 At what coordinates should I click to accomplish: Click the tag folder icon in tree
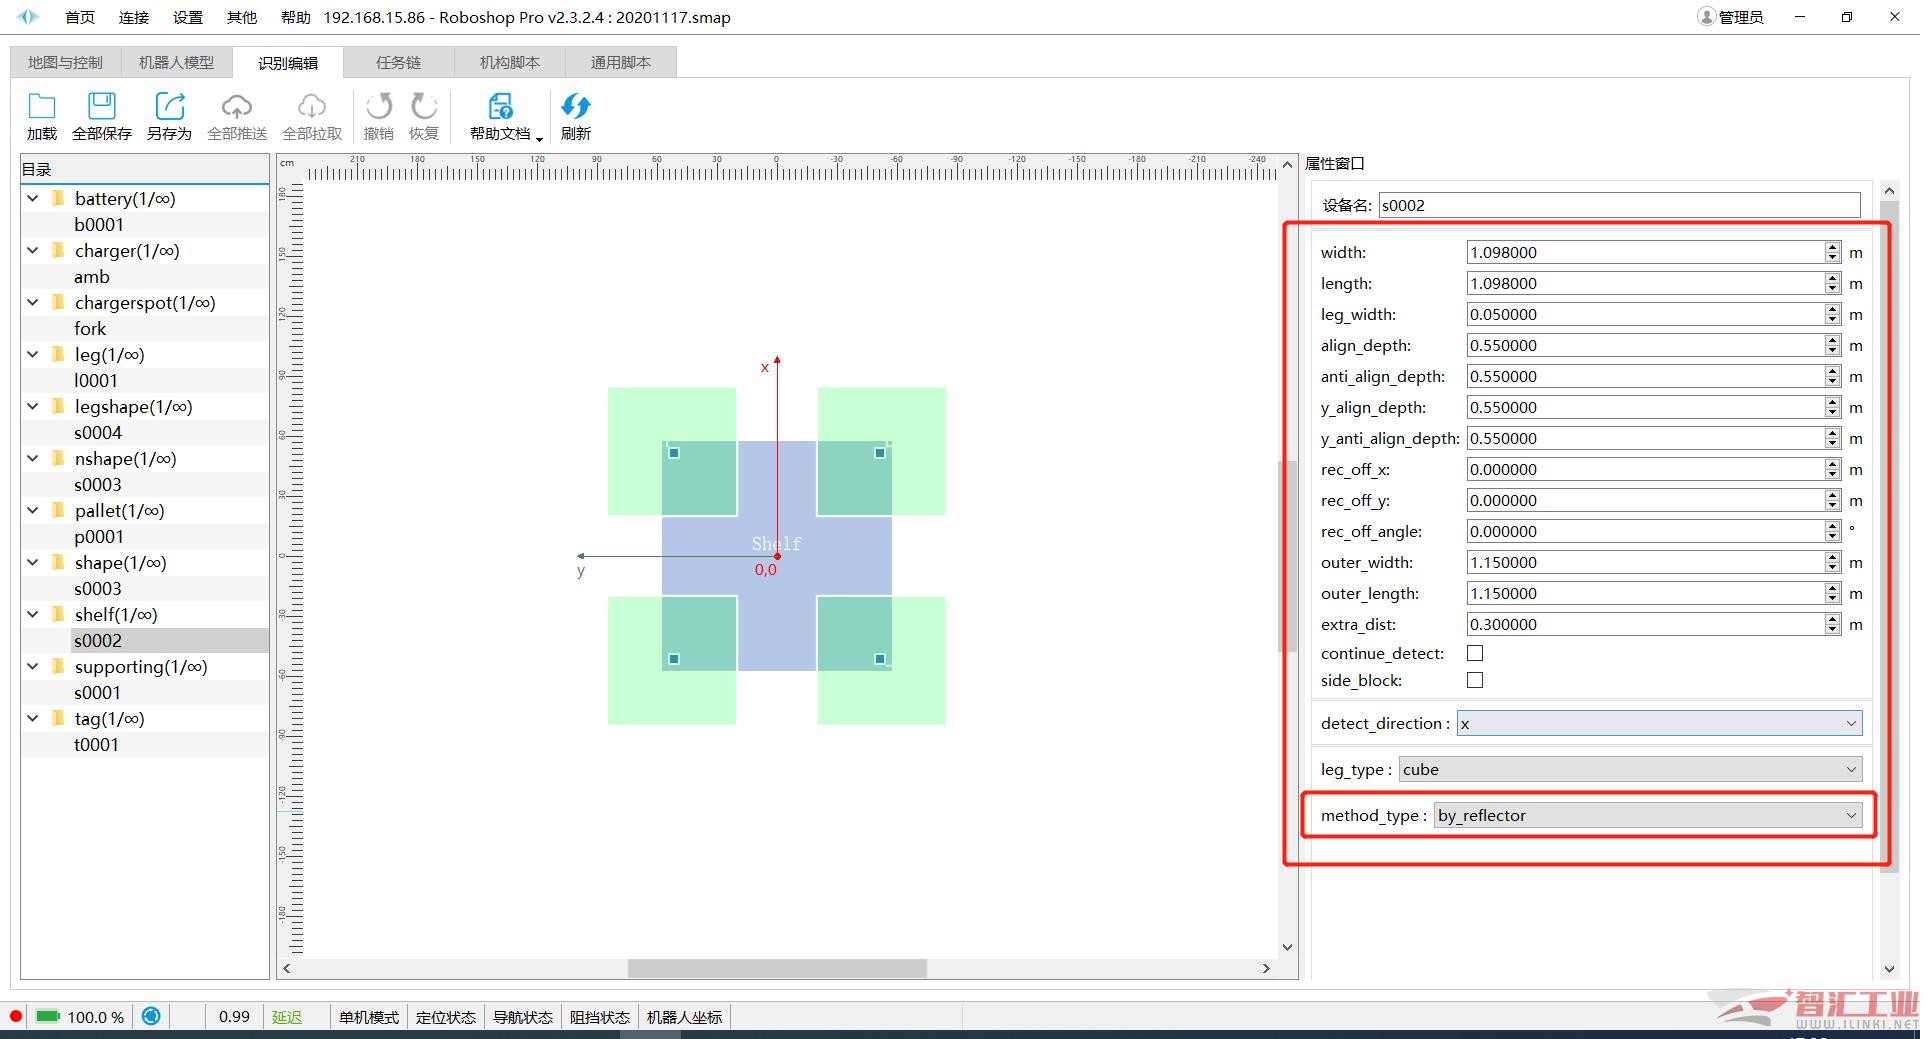[58, 718]
